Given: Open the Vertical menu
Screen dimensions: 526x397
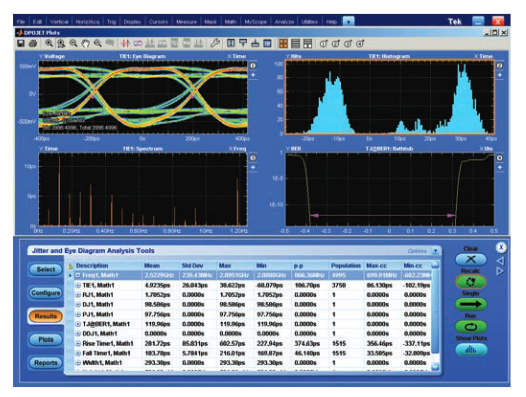Looking at the screenshot, I should 59,22.
